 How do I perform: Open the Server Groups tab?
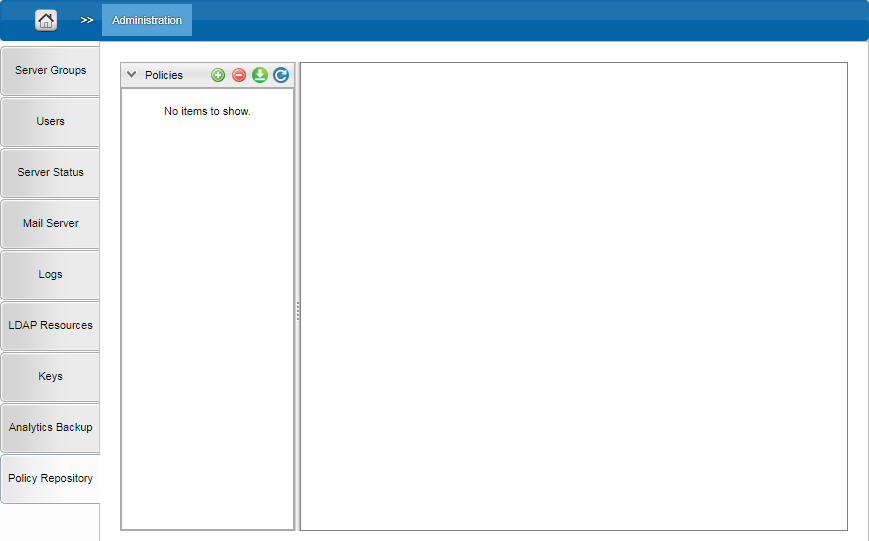50,70
